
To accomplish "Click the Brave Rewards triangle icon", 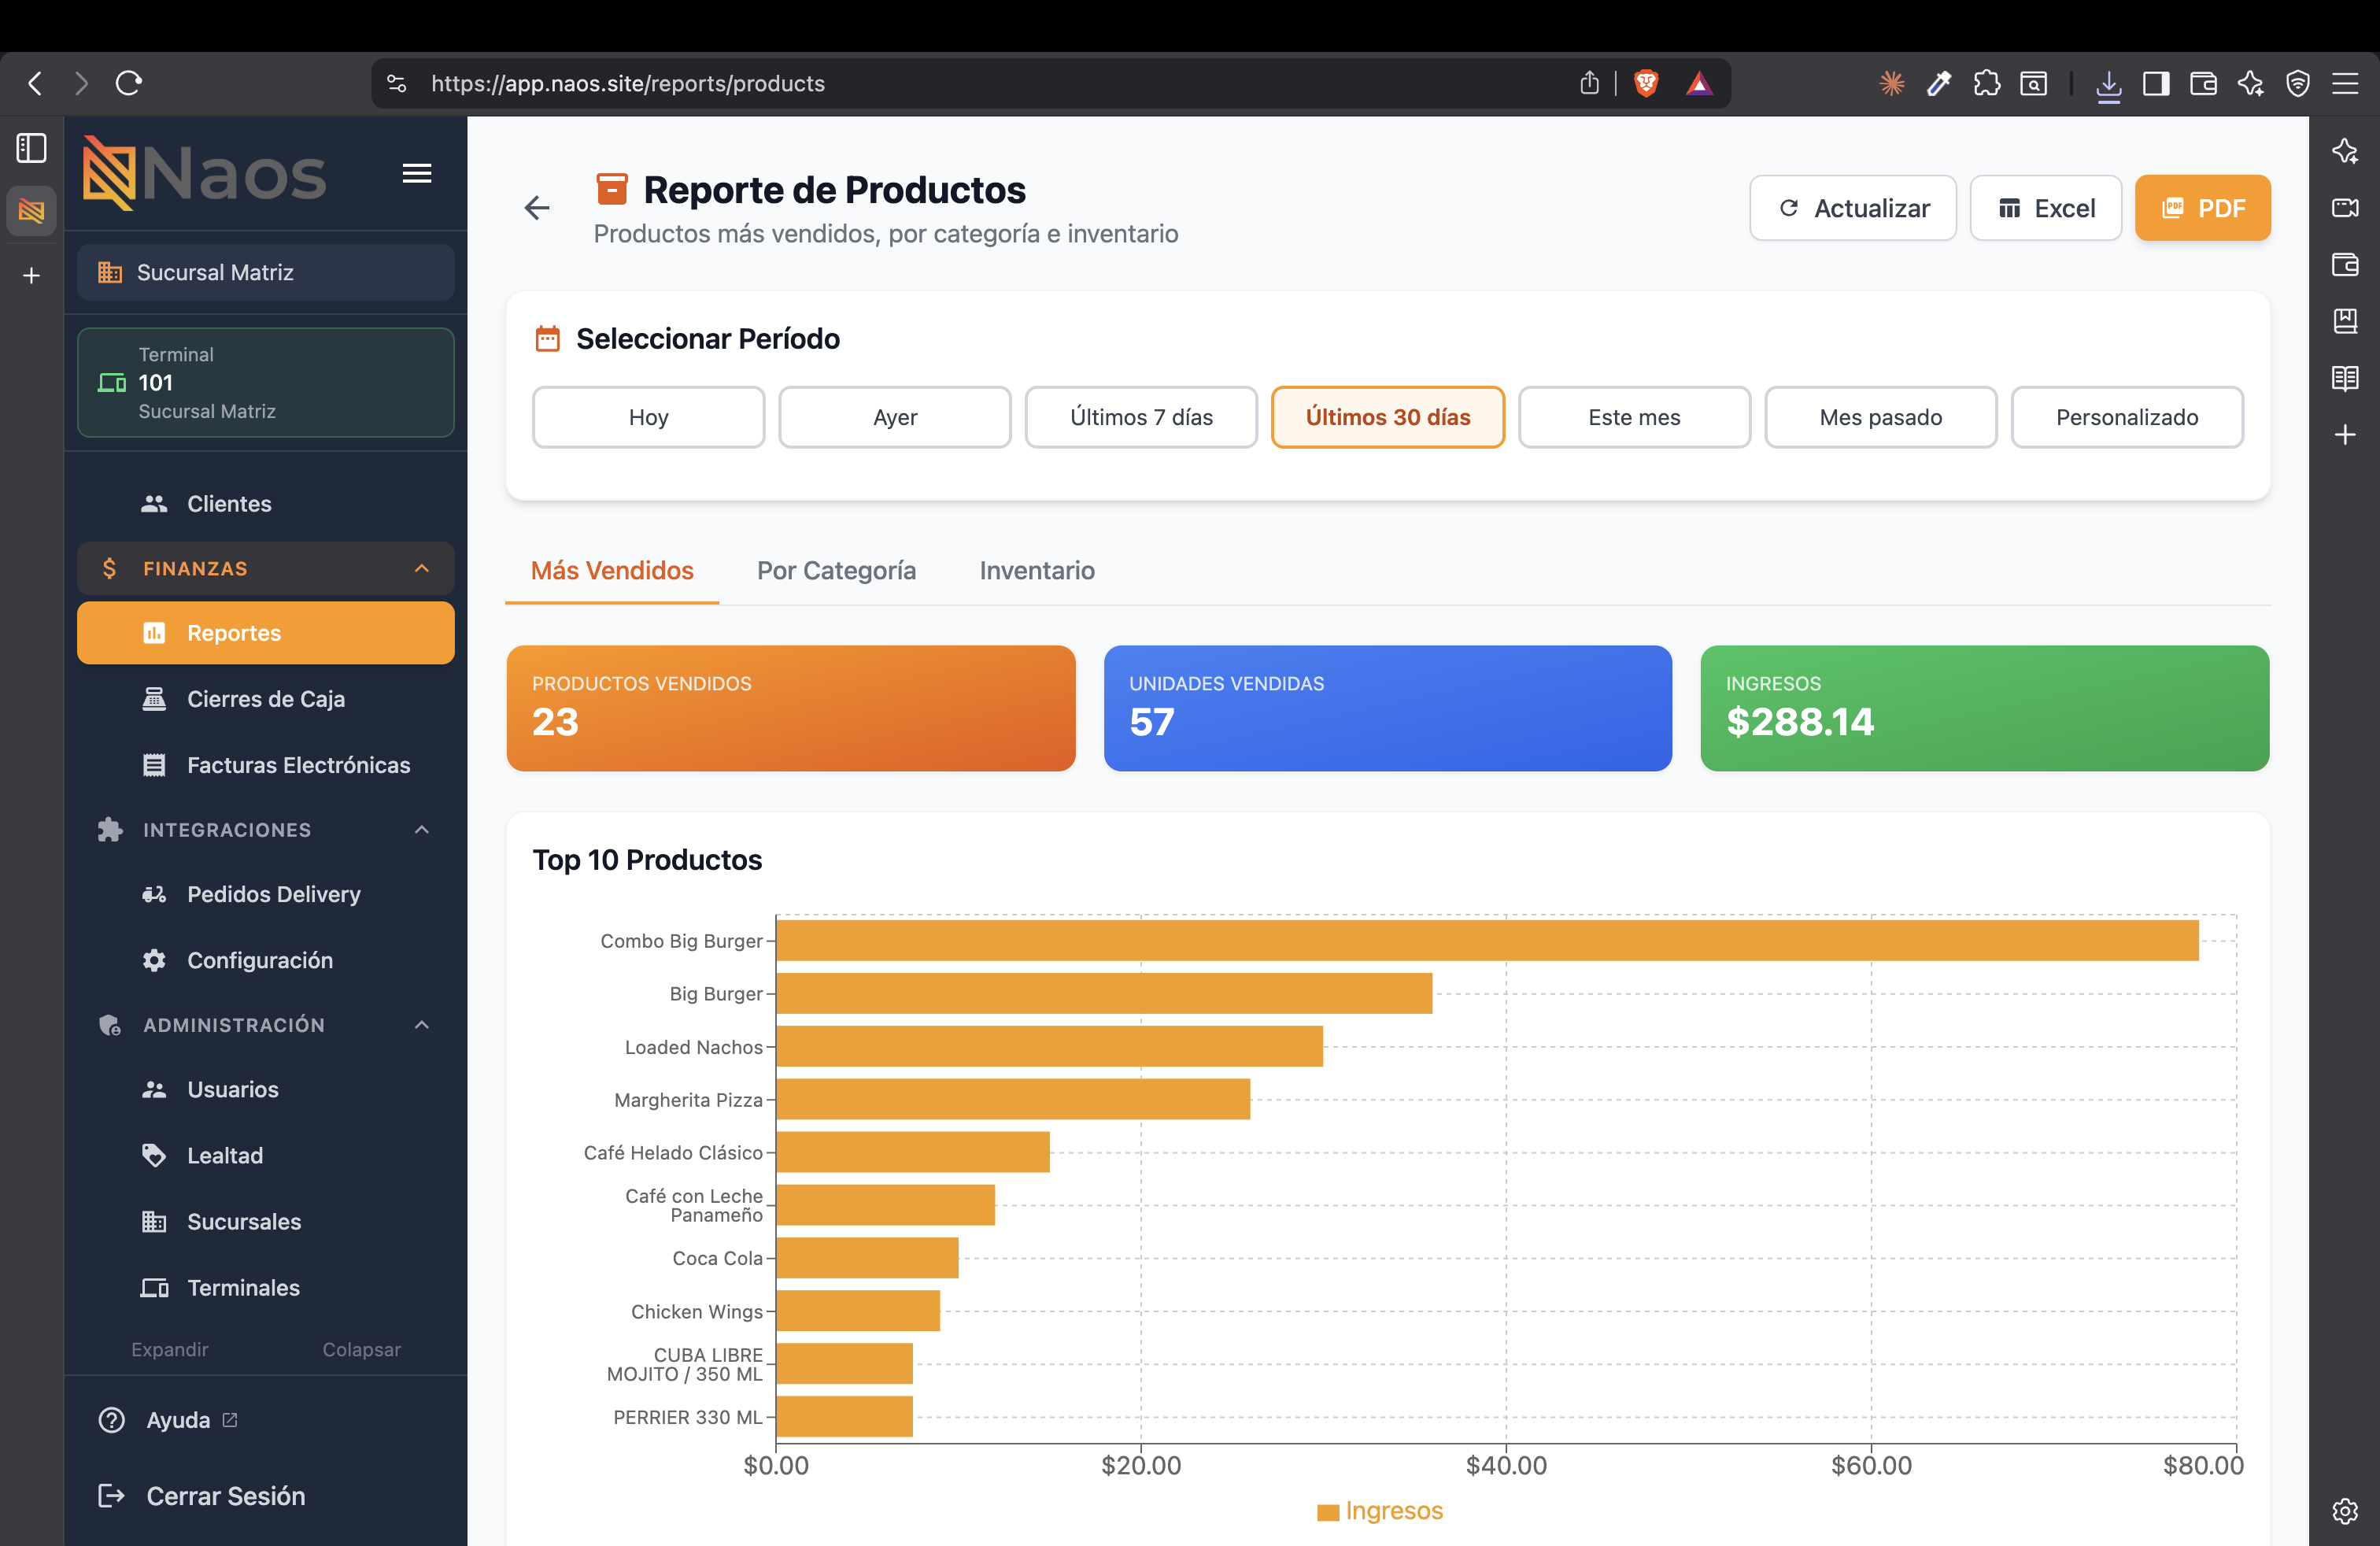I will click(1699, 83).
